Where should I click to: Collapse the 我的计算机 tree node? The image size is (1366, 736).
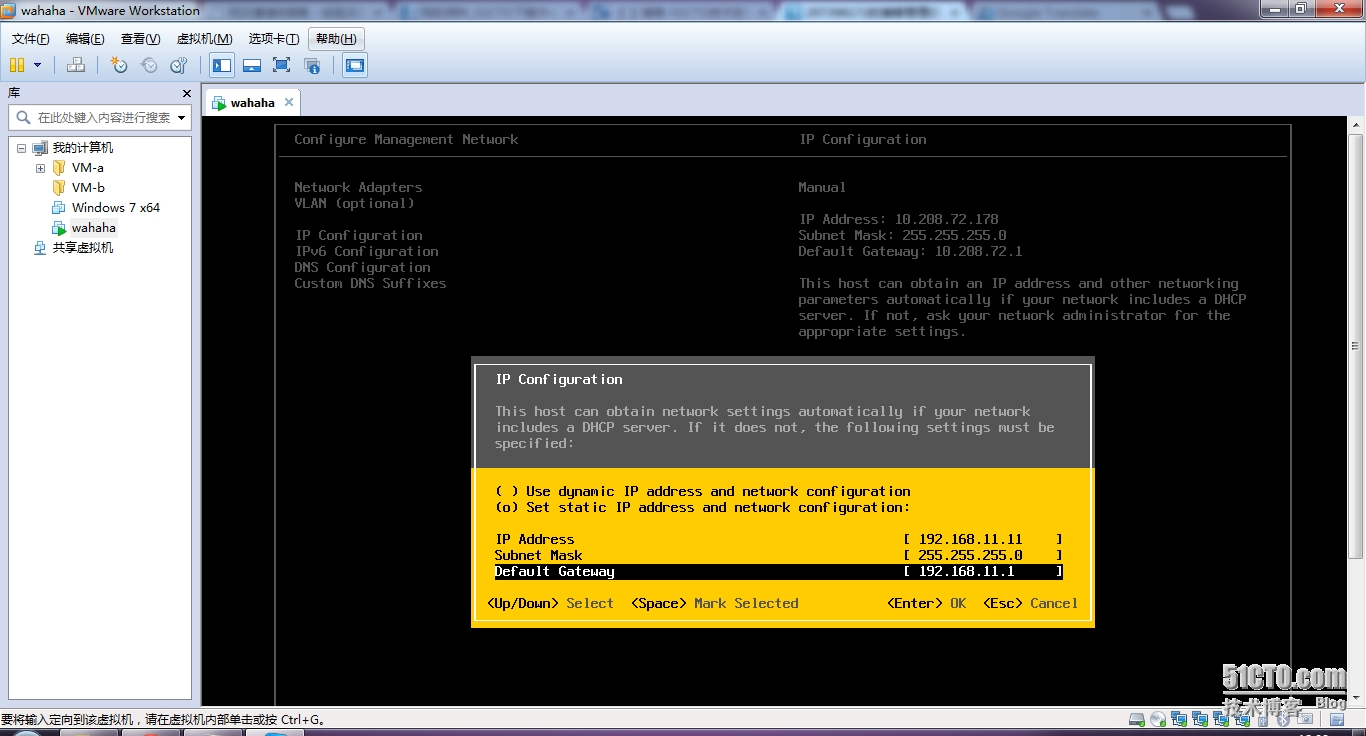click(21, 148)
